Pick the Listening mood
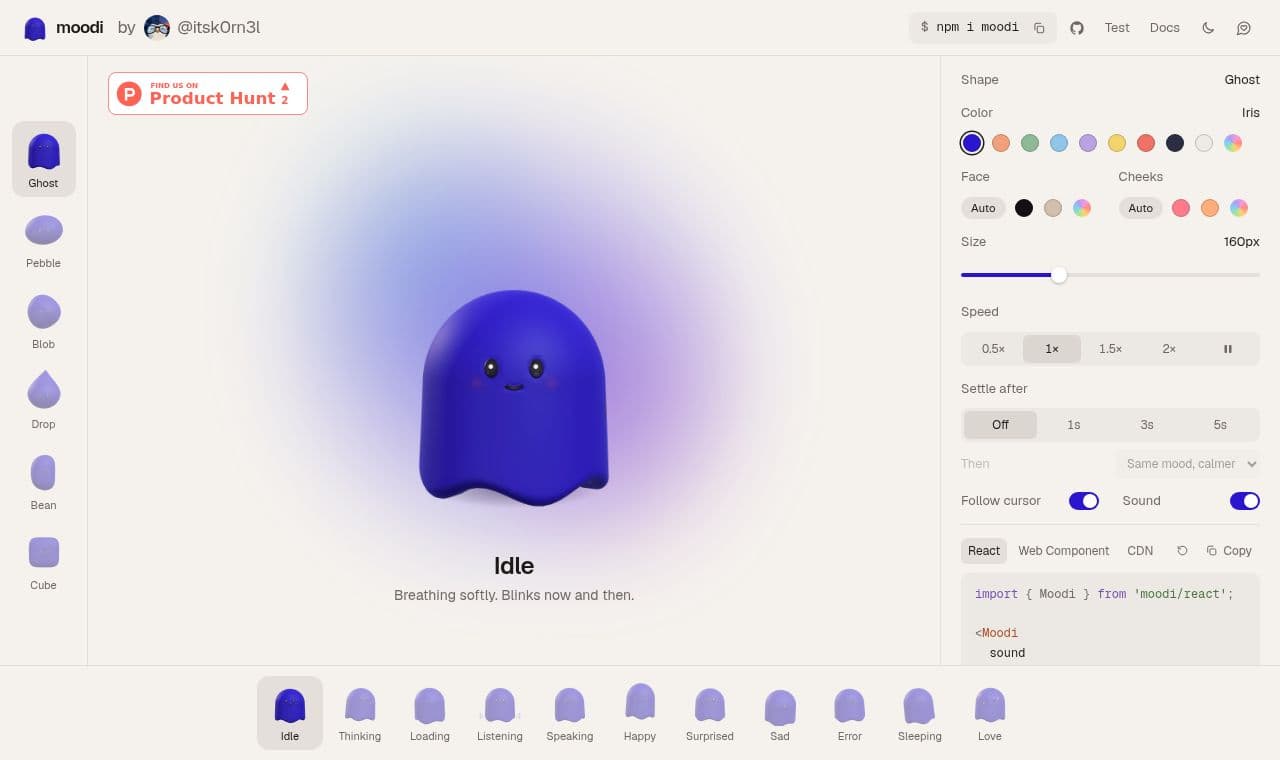Image resolution: width=1280 pixels, height=760 pixels. [x=500, y=713]
